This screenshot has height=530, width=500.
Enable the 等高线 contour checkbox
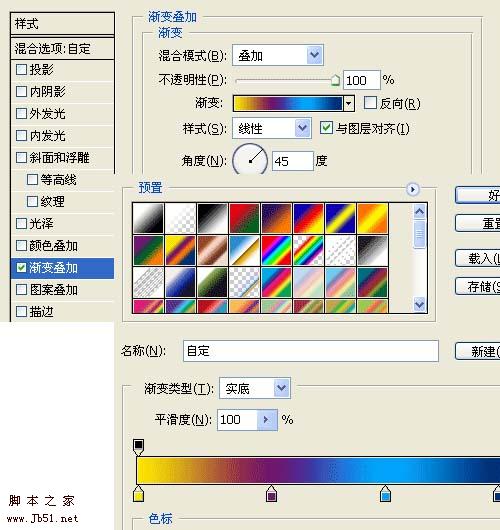pyautogui.click(x=32, y=179)
